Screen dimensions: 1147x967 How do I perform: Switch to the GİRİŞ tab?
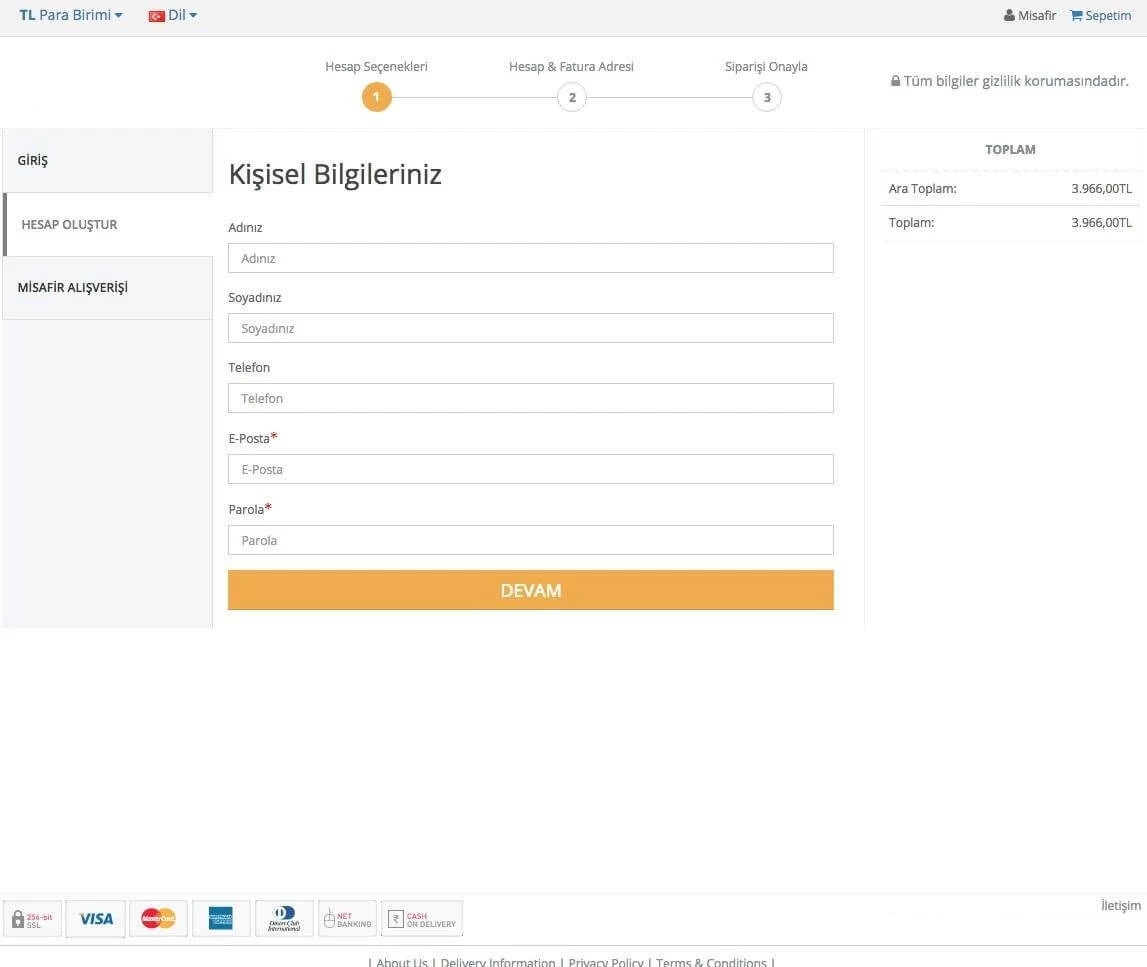point(33,160)
